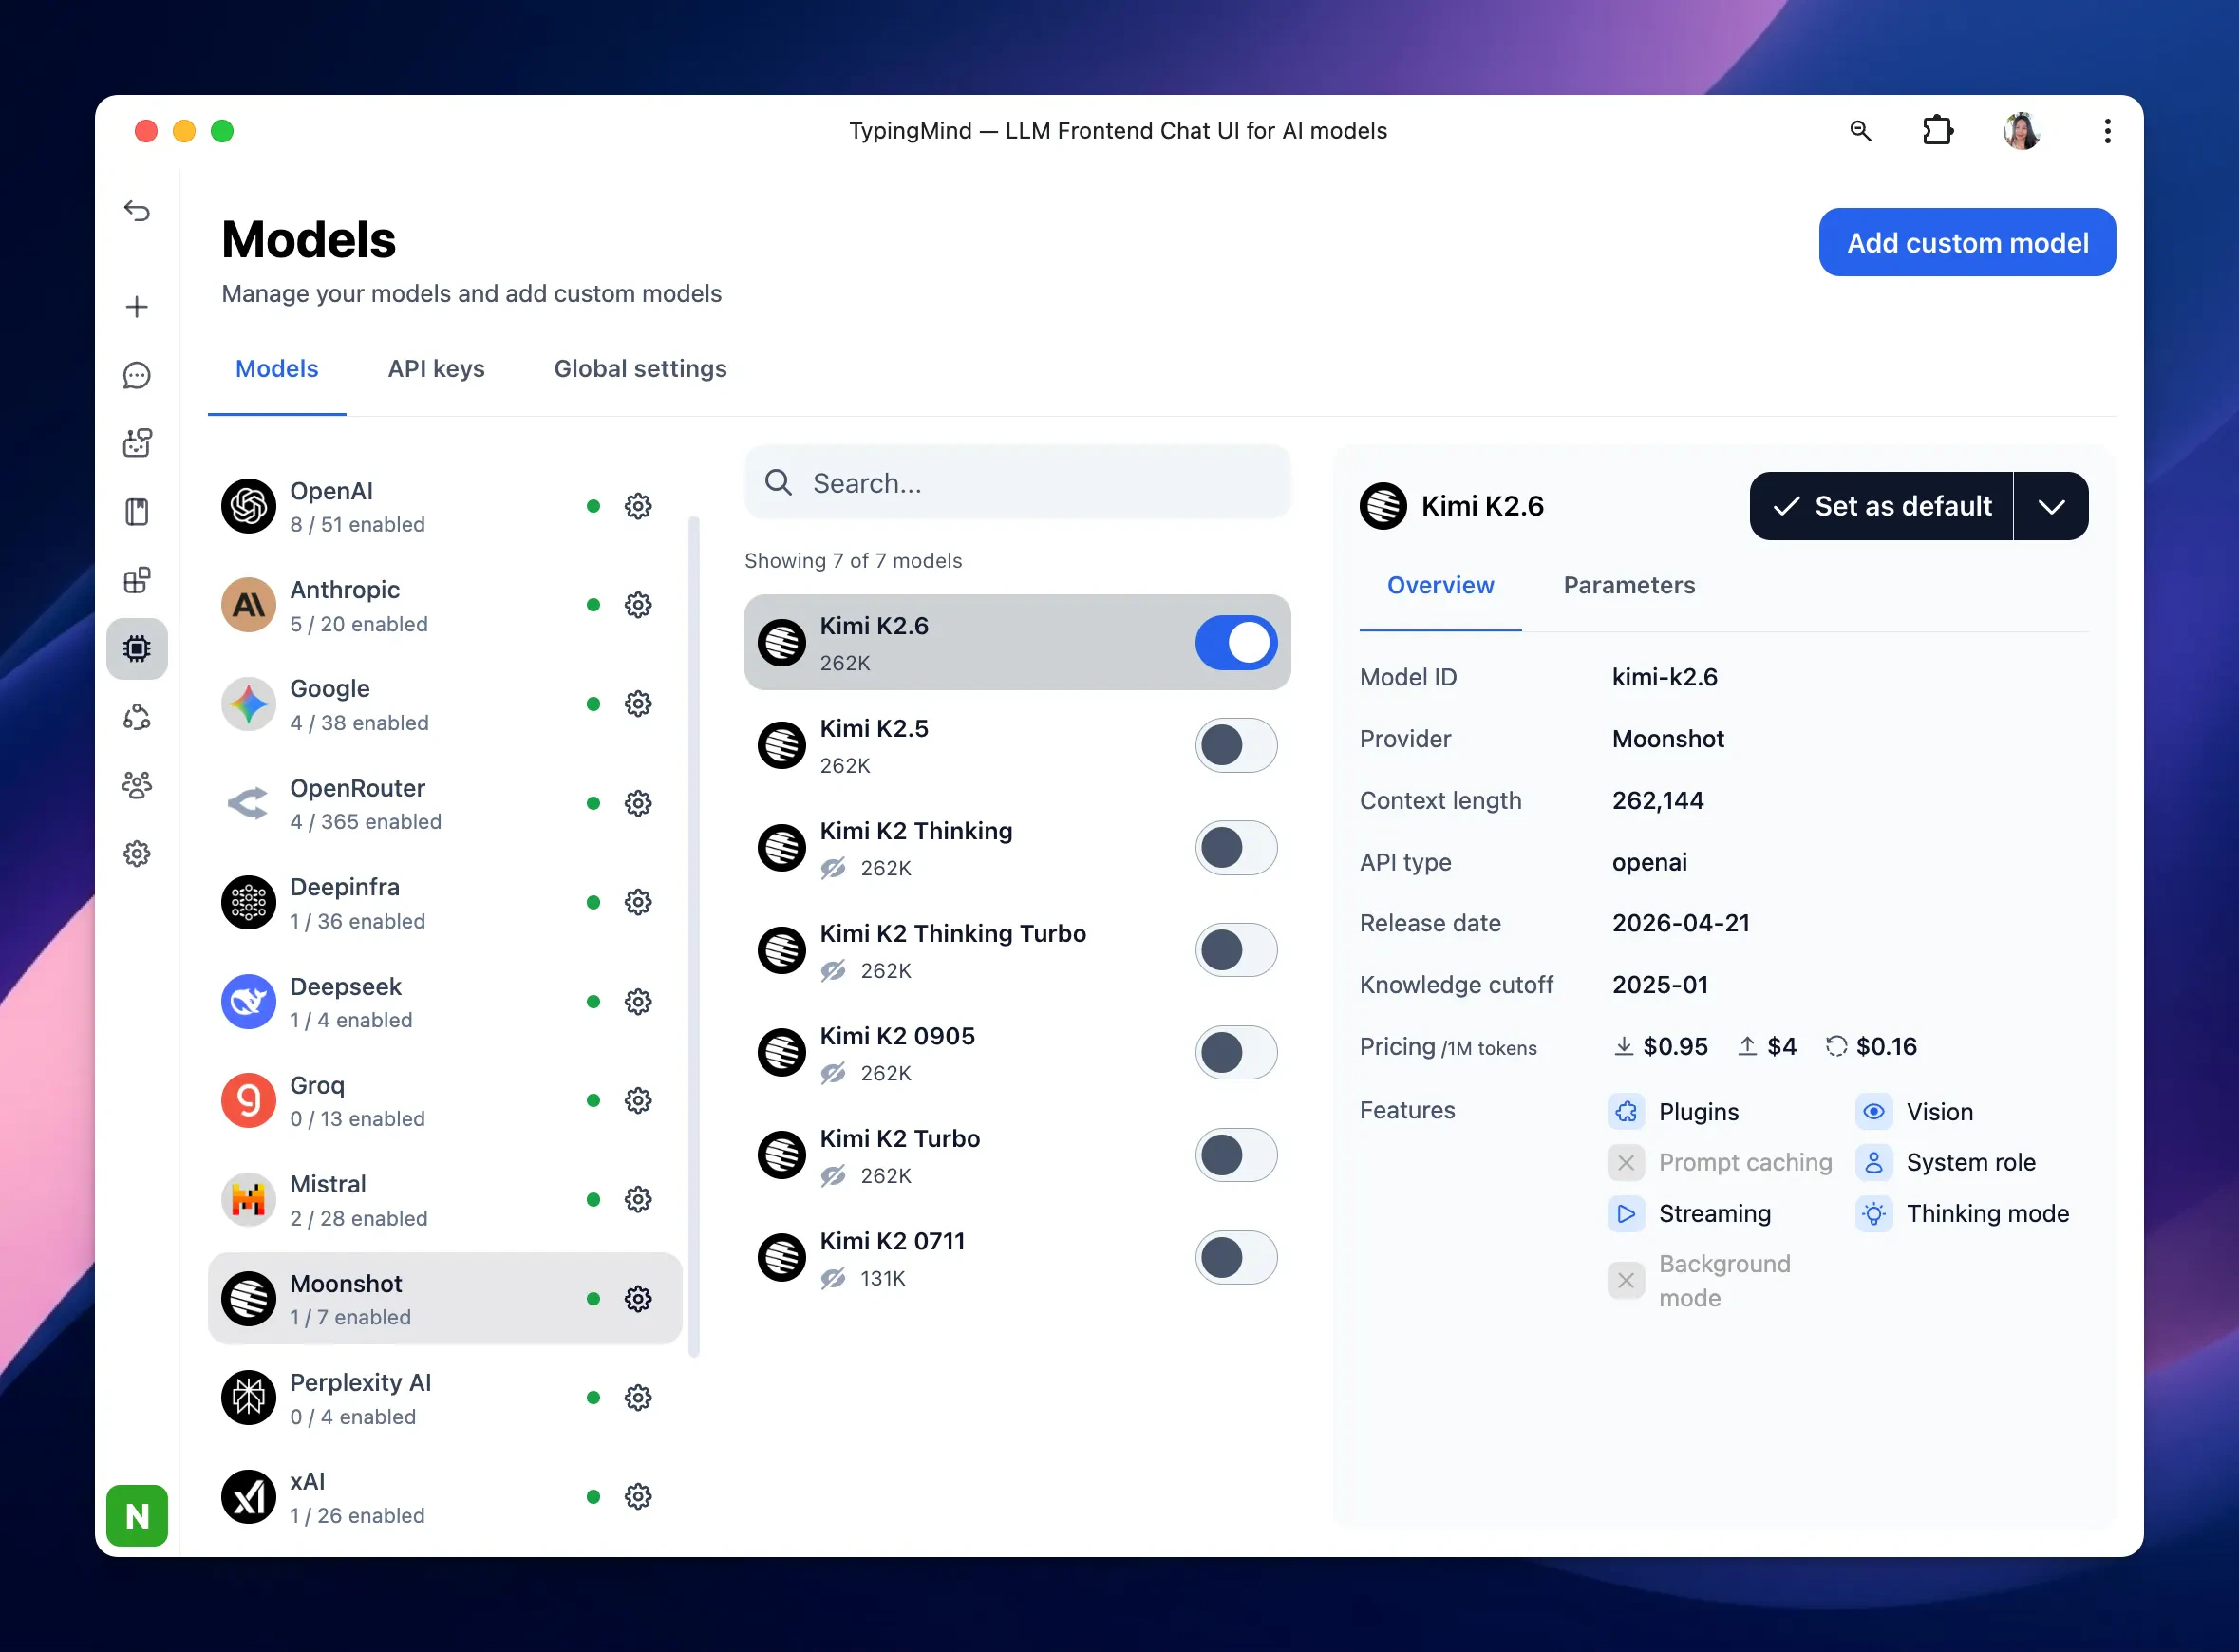Screen dimensions: 2239x1652
Task: Expand the dropdown arrow beside Set as default
Action: pos(2051,506)
